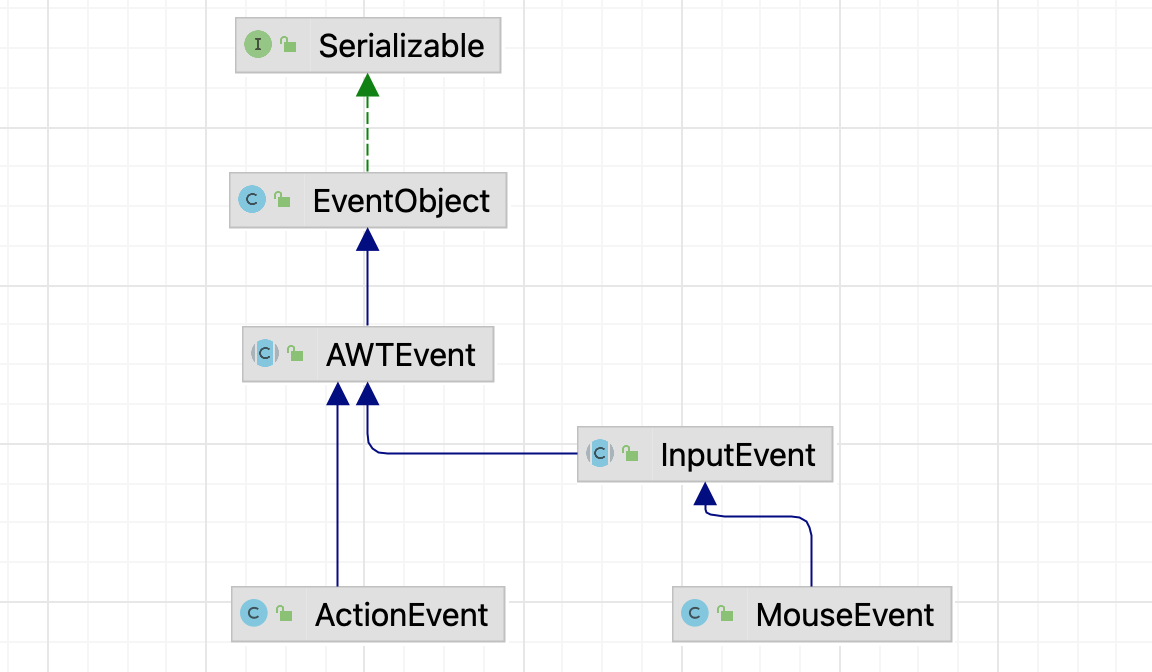Select the Serializable node label

click(x=401, y=46)
